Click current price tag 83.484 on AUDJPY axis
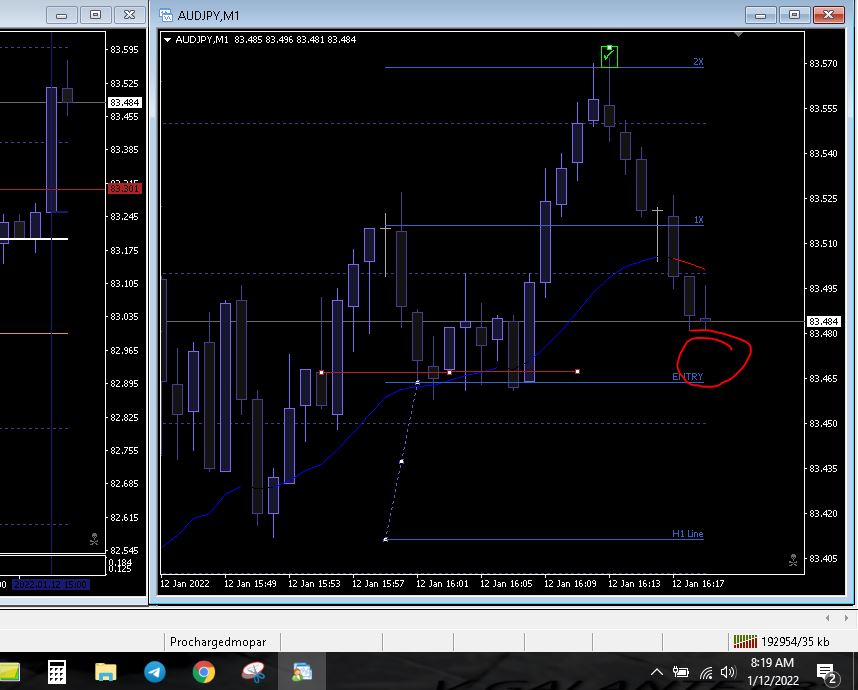 (x=823, y=322)
